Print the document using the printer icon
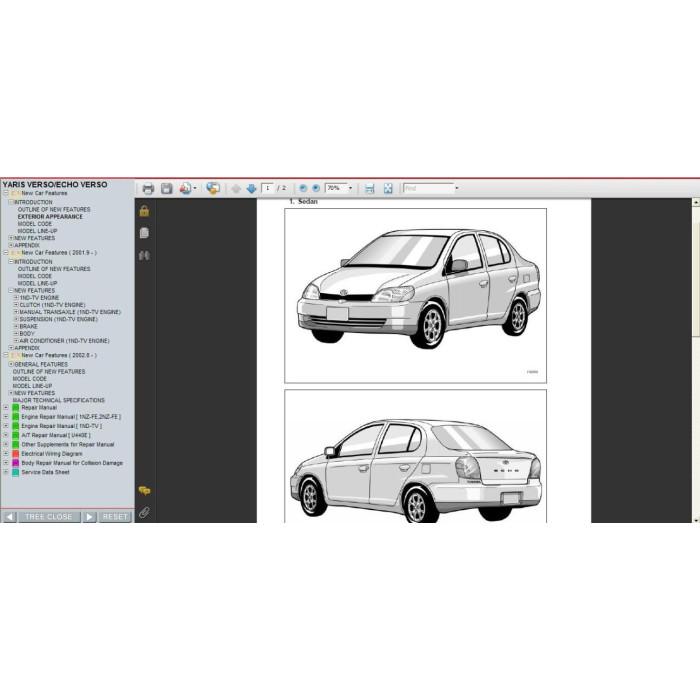 tap(148, 189)
